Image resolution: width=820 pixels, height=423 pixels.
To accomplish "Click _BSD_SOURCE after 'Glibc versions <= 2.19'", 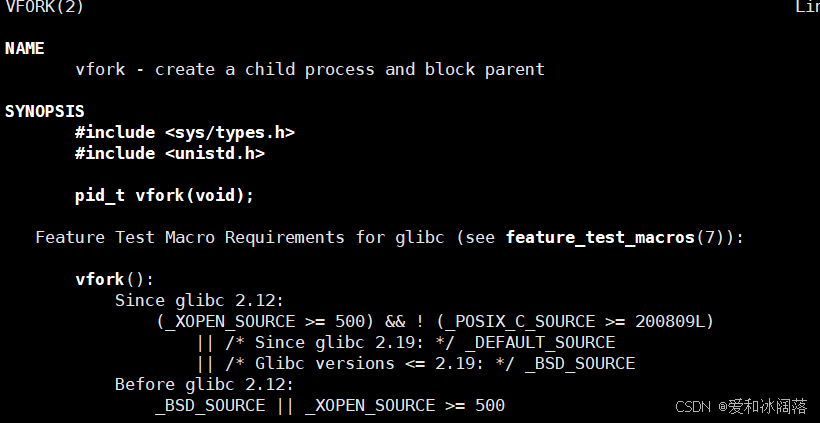I will (x=580, y=364).
